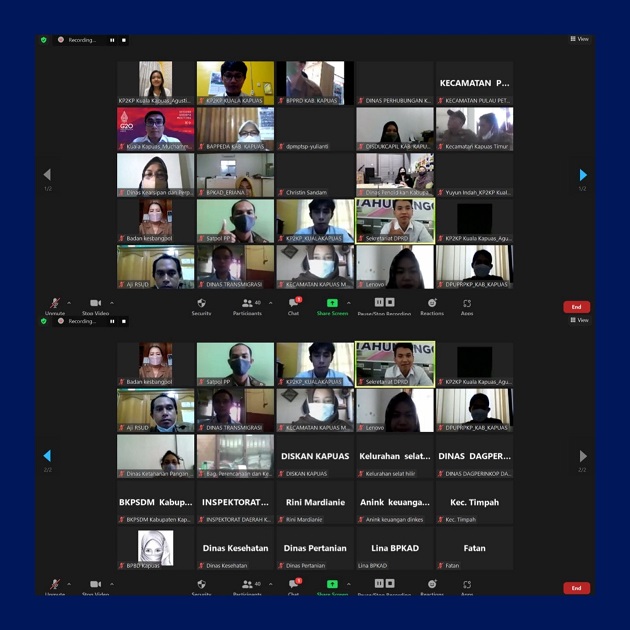Click Security icon in top meeting toolbar
Screen dimensions: 630x630
[201, 304]
